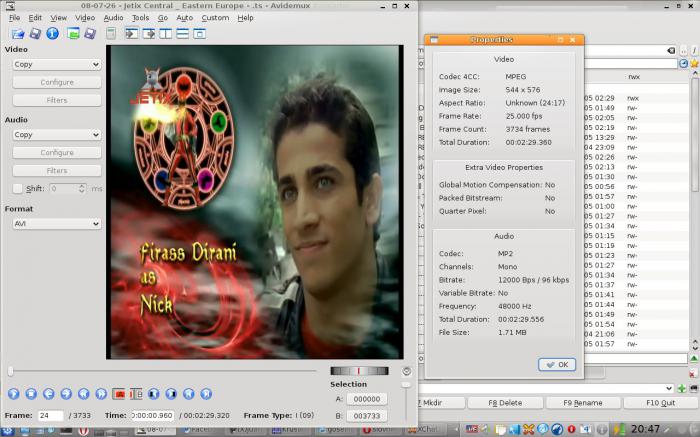The image size is (700, 437).
Task: Click F10 Quit in Krusader
Action: (660, 403)
